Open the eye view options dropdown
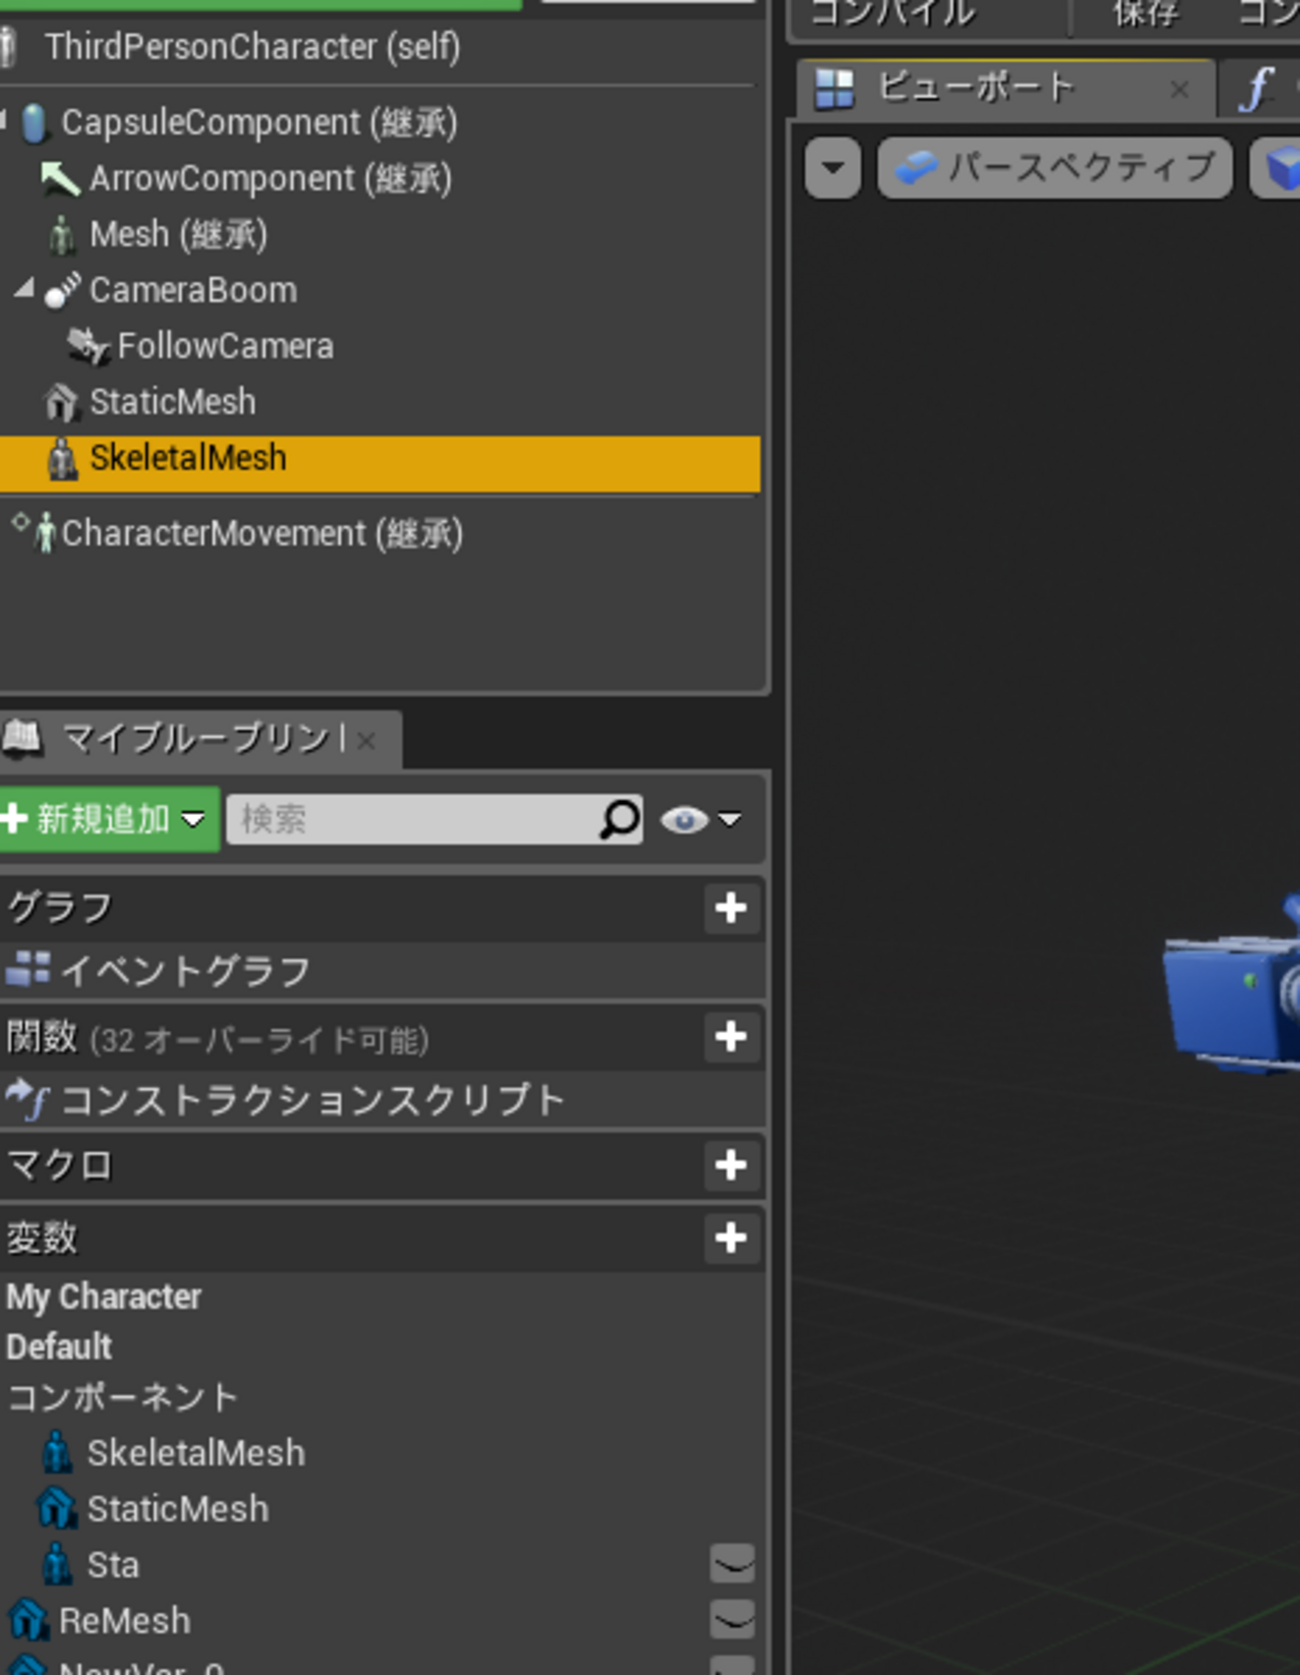 click(x=703, y=820)
